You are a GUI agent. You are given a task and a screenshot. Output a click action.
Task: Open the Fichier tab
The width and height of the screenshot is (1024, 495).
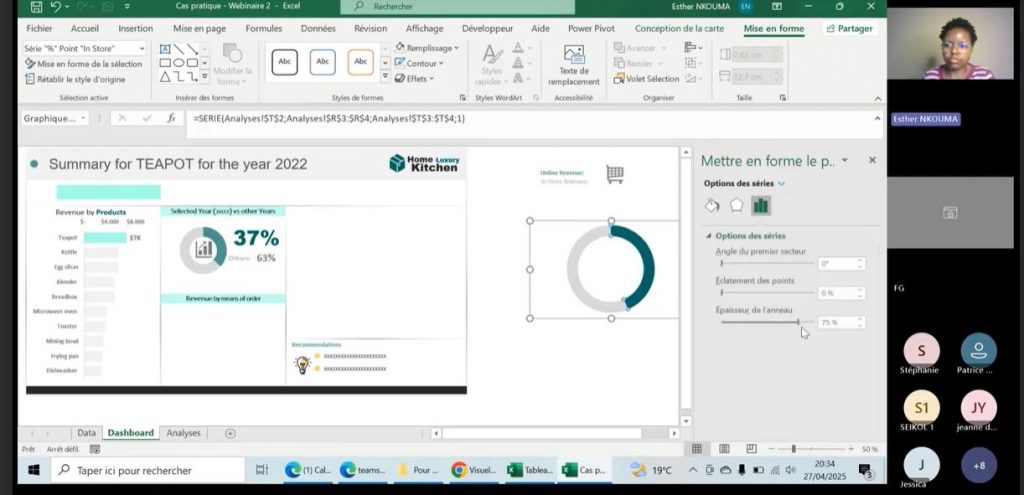coord(39,29)
